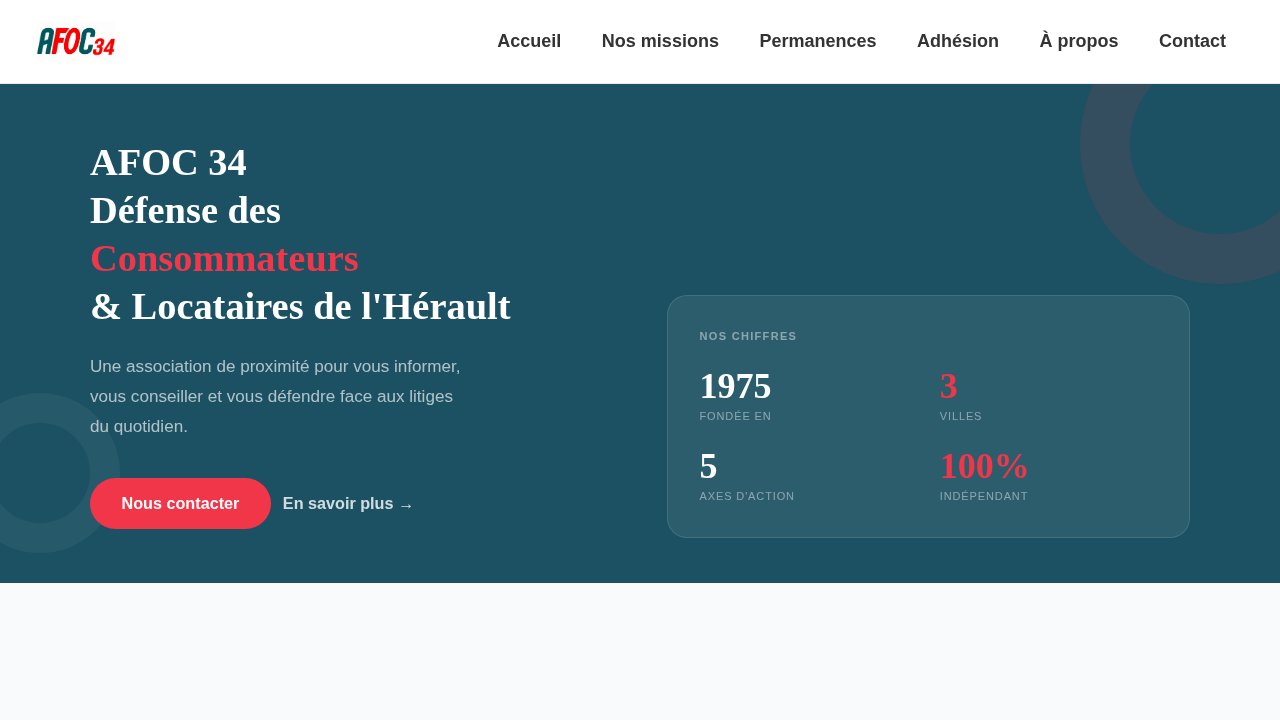Click the text & Locataires de l'Hérault

coord(300,306)
